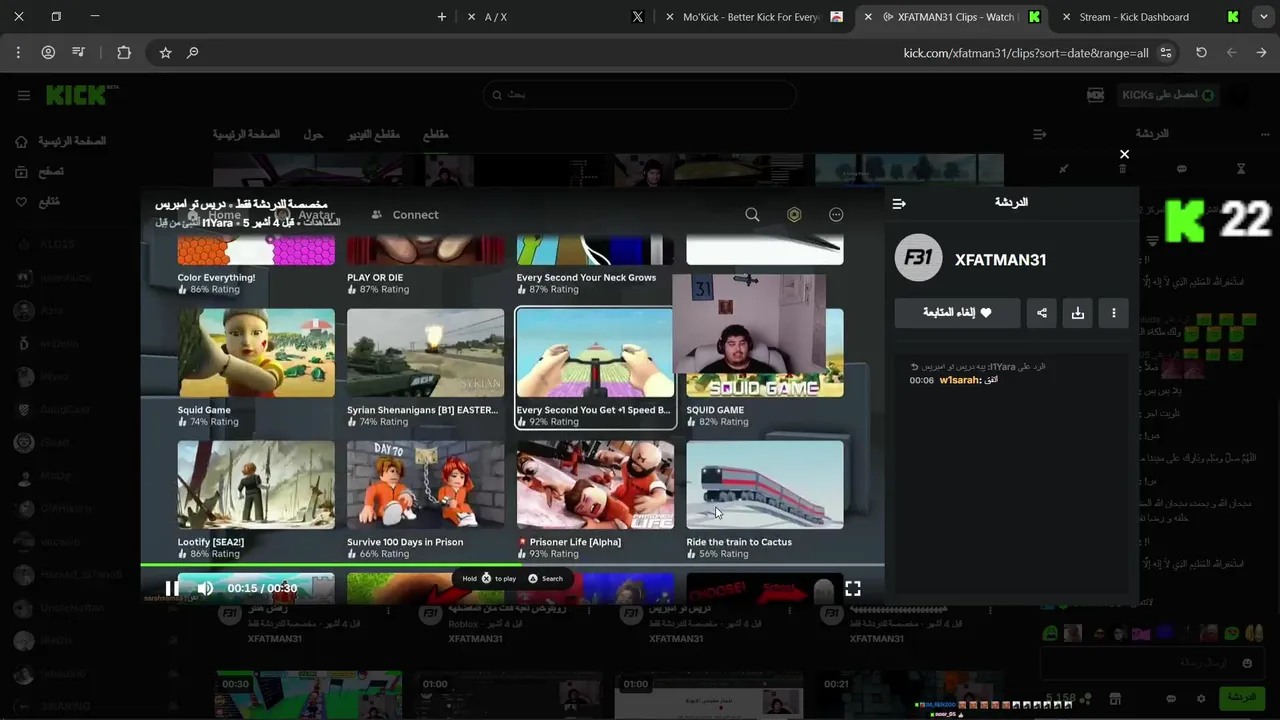
Task: Close the XFATMAN31 Clips browser tab
Action: tap(868, 17)
